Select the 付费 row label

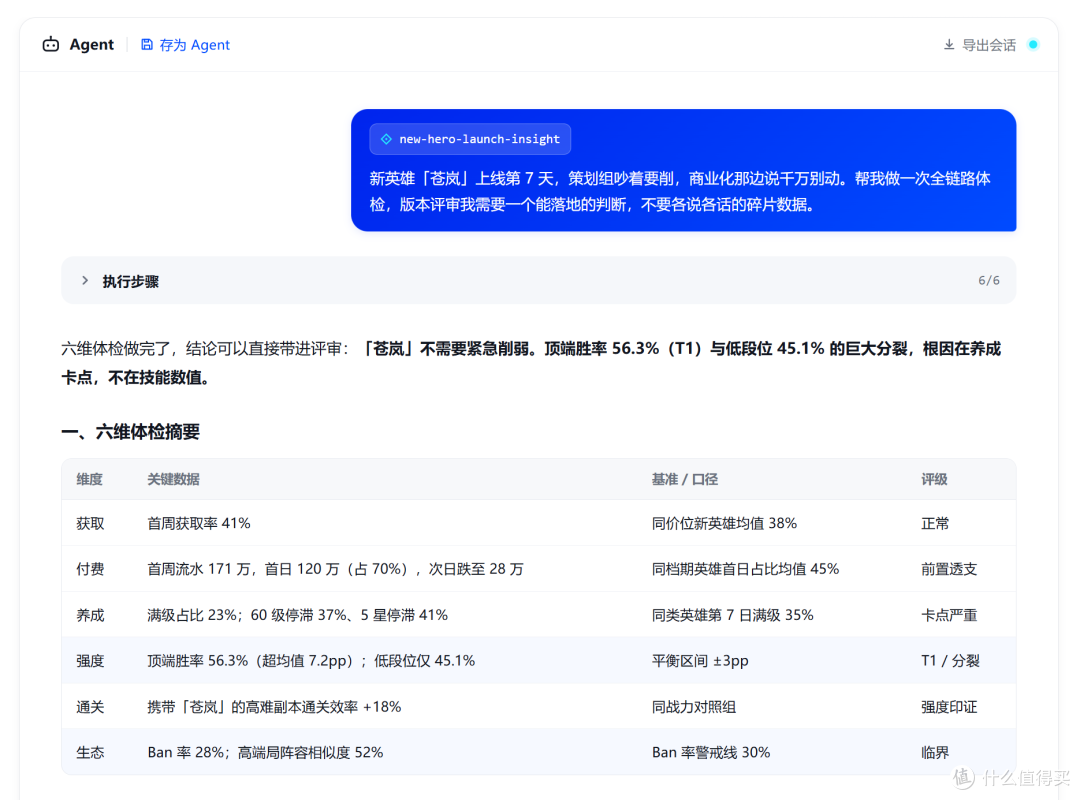tap(90, 569)
